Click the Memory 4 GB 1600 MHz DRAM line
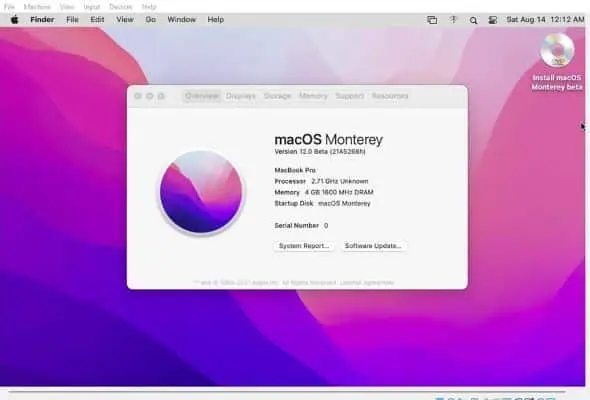Viewport: 590px width, 400px height. click(324, 192)
